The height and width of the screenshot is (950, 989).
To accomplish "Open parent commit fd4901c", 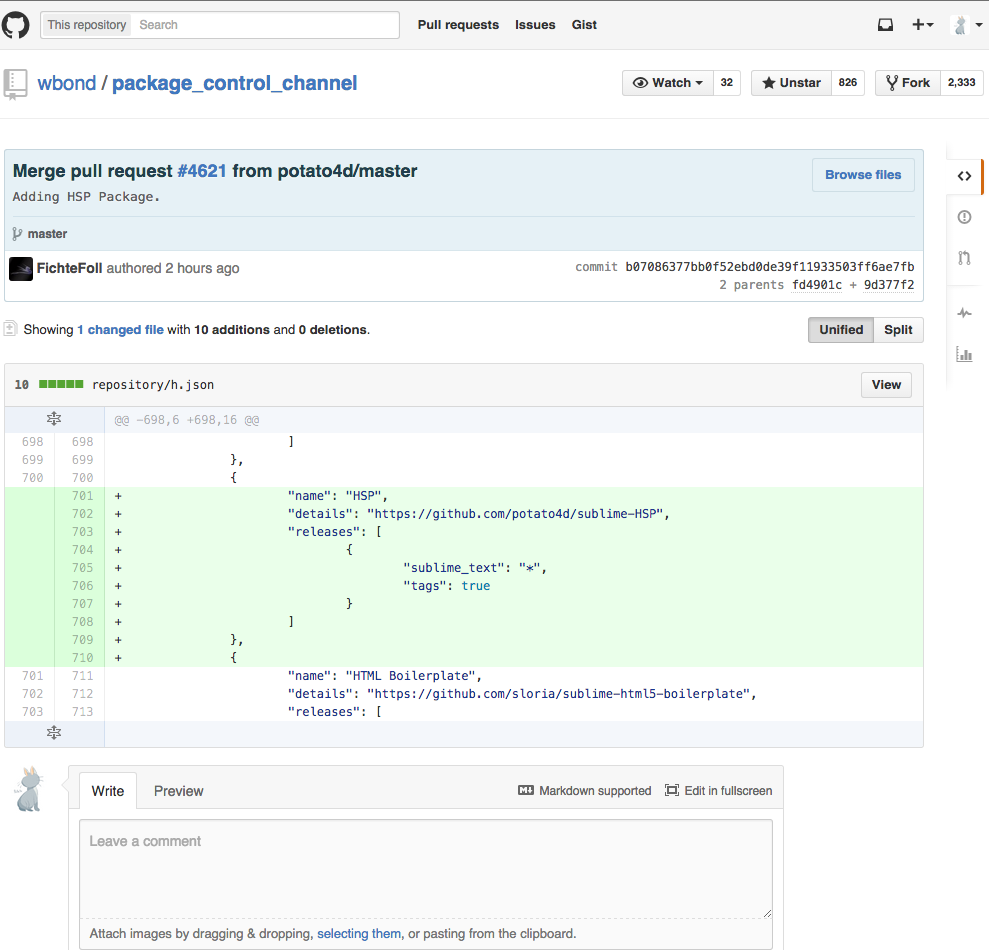I will pos(817,285).
